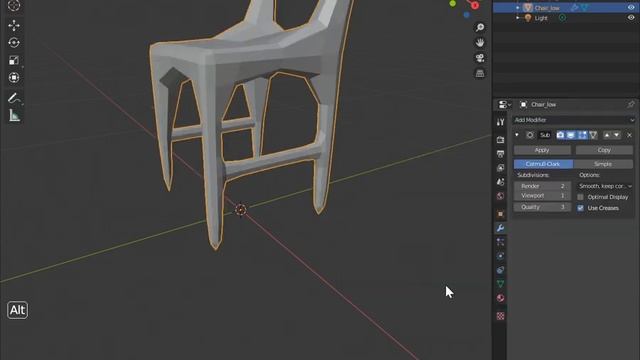This screenshot has height=360, width=640.
Task: Hide Chair_low object with eye icon
Action: [x=631, y=7]
